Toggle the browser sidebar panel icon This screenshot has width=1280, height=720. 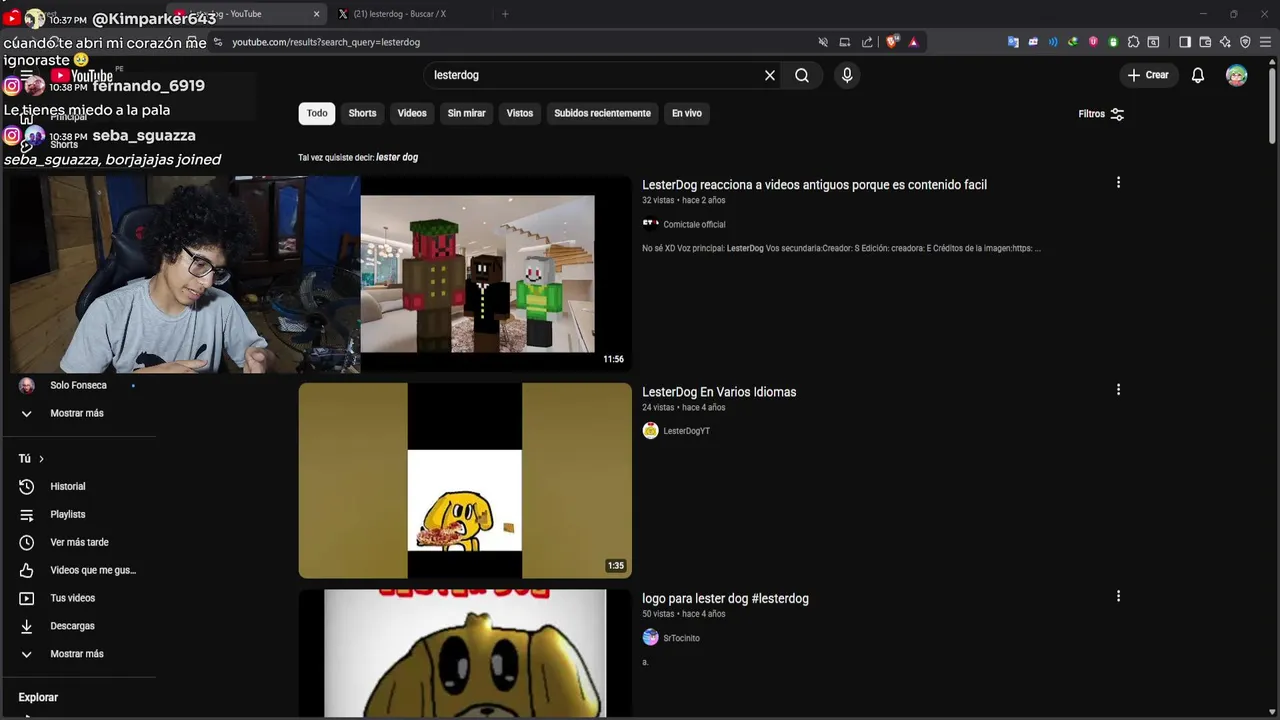1185,42
